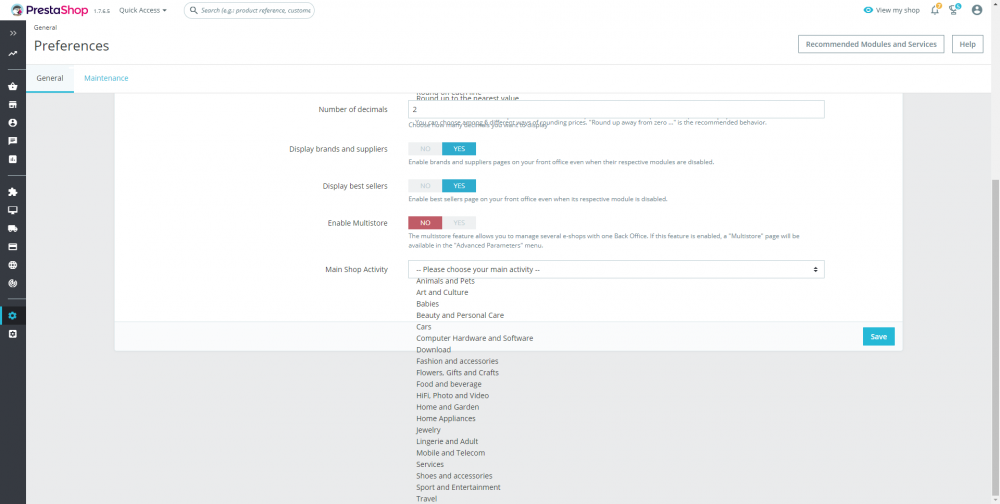1000x504 pixels.
Task: Choose Sport and Entertainment option
Action: [x=459, y=487]
